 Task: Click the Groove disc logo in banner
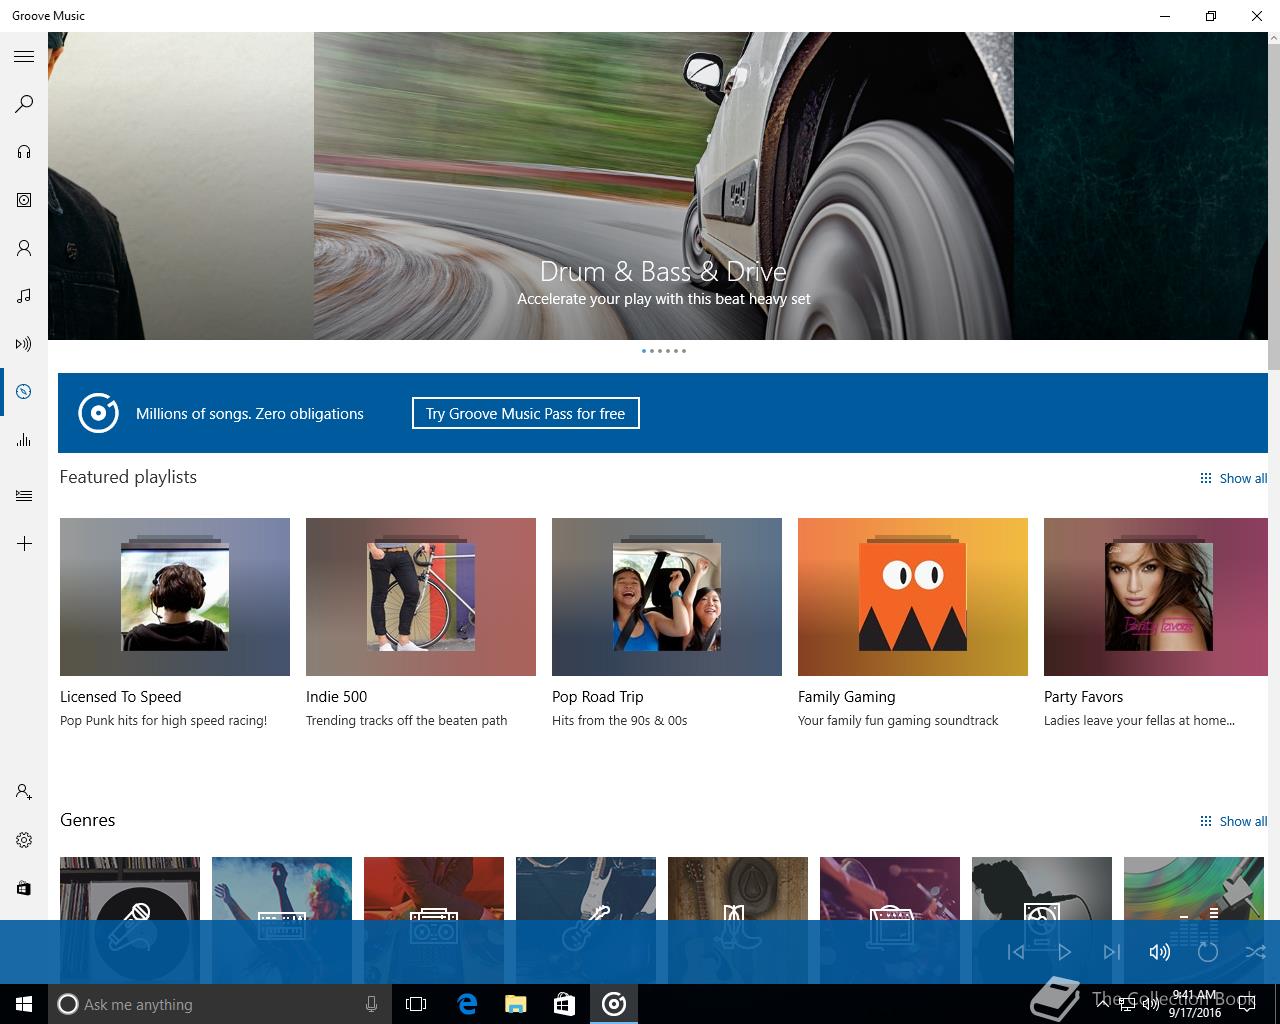click(x=99, y=413)
